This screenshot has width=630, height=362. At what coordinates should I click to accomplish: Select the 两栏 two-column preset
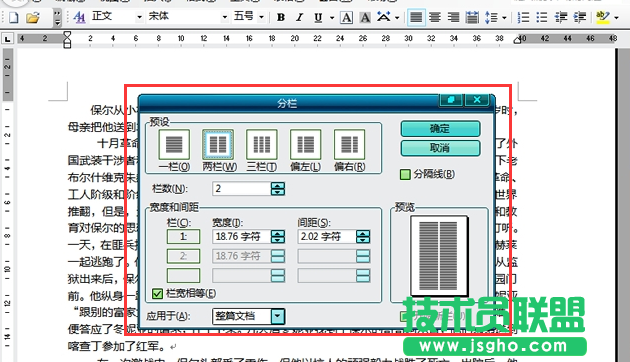218,144
